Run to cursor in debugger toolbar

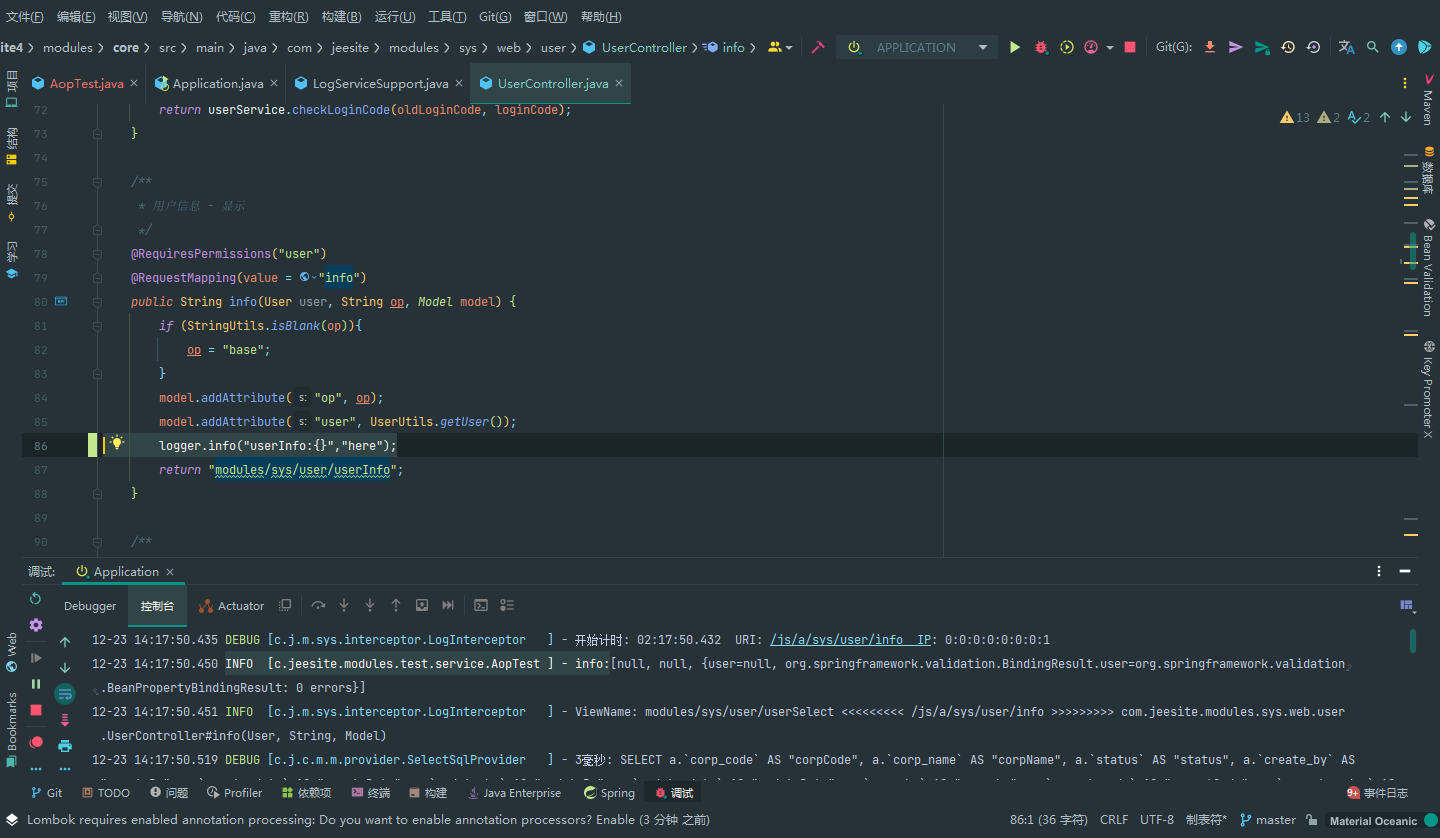click(448, 605)
